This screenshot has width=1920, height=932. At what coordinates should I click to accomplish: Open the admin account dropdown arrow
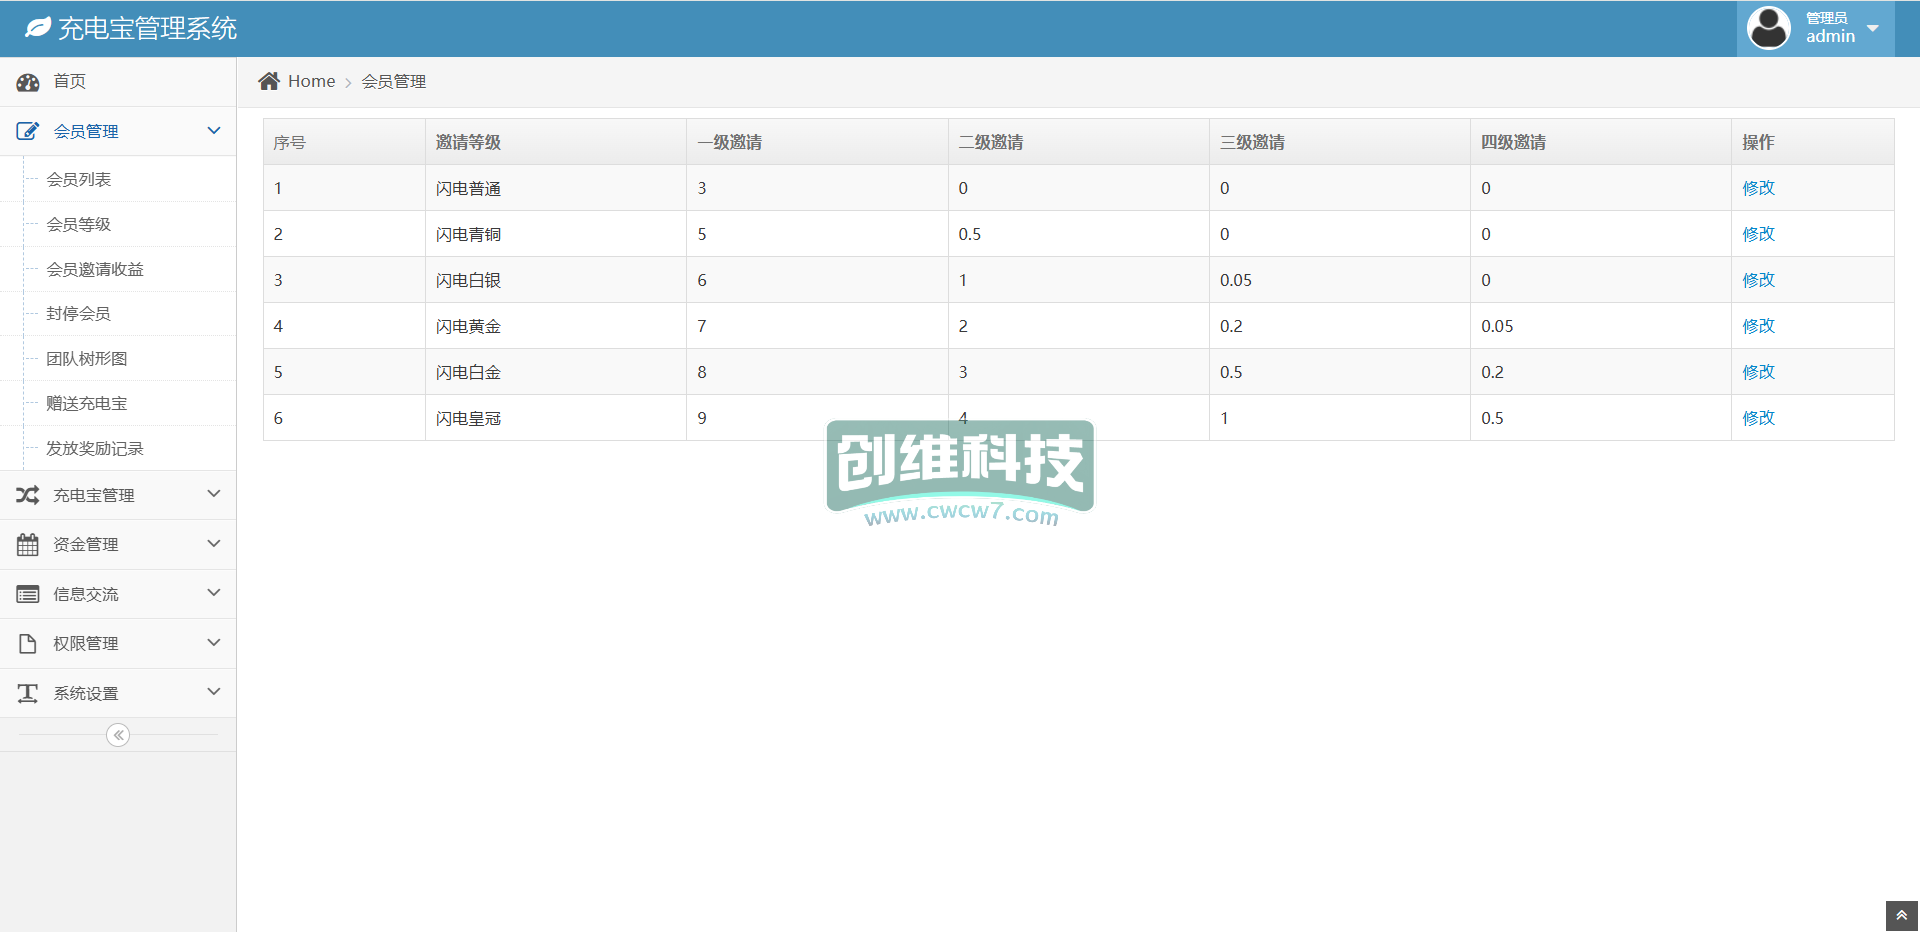pyautogui.click(x=1873, y=28)
